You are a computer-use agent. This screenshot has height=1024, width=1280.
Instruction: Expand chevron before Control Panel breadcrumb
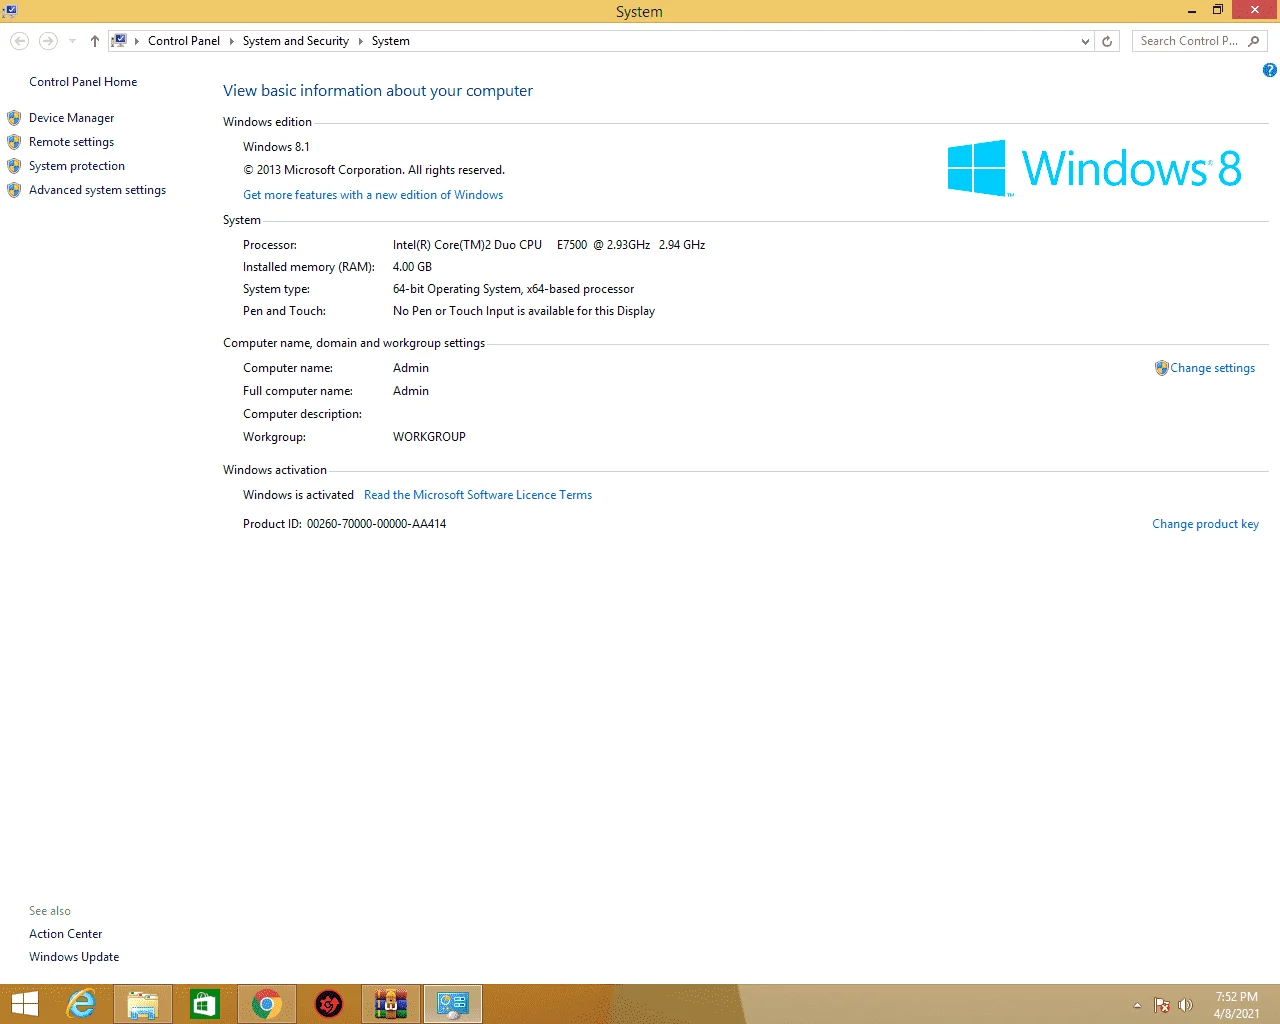(137, 41)
